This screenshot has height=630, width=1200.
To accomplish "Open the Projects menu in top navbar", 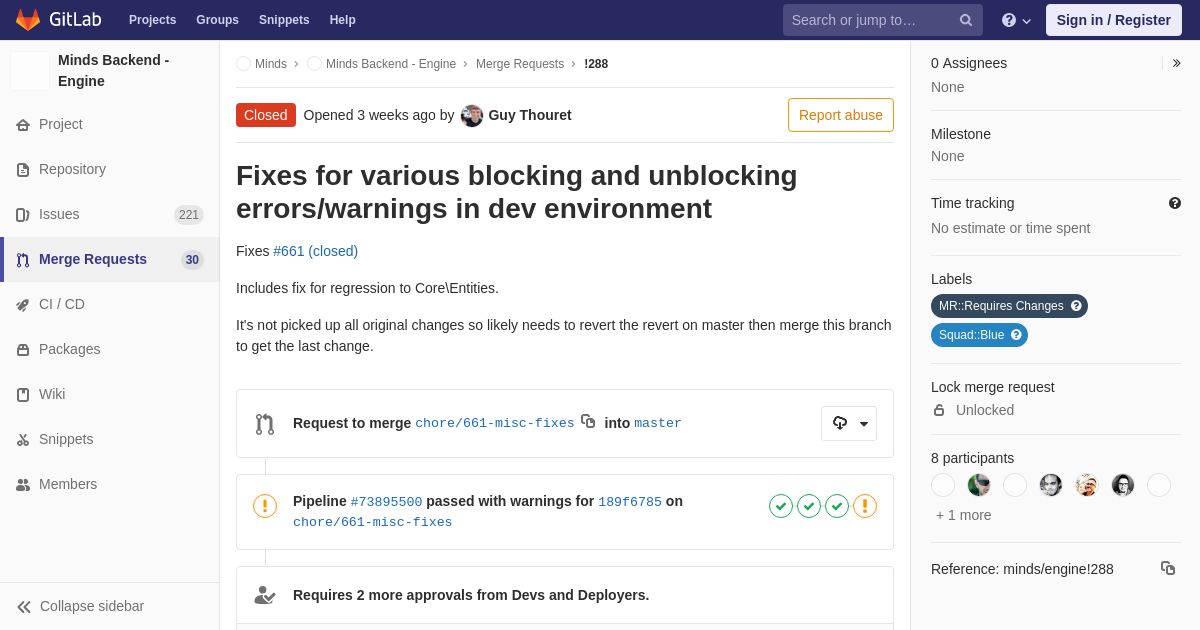I will (152, 20).
